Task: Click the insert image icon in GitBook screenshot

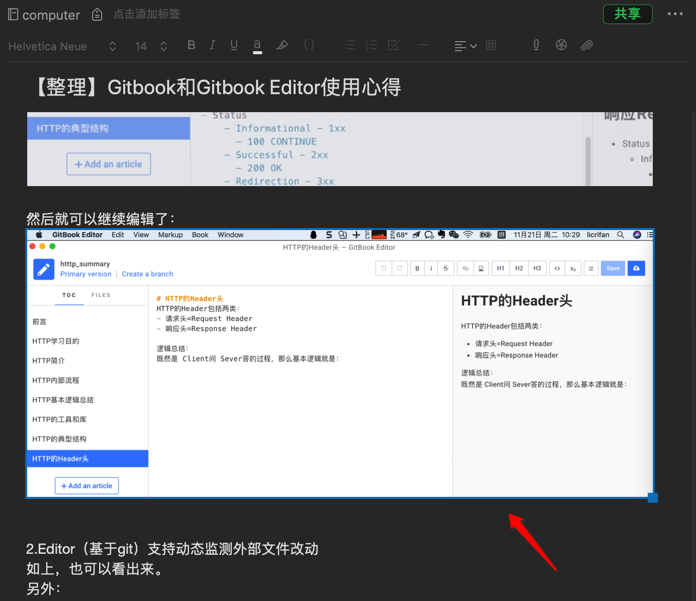Action: point(481,268)
